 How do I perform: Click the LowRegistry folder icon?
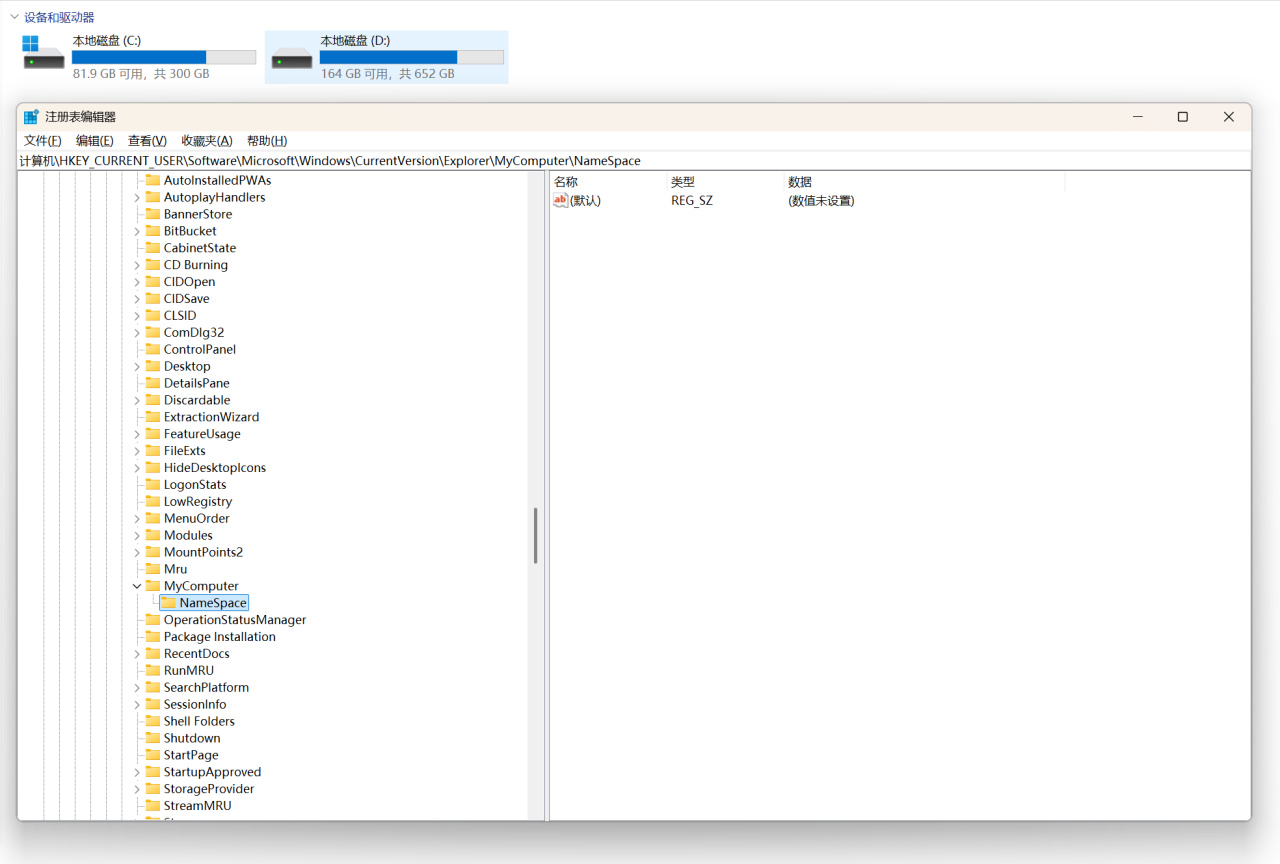click(x=153, y=501)
